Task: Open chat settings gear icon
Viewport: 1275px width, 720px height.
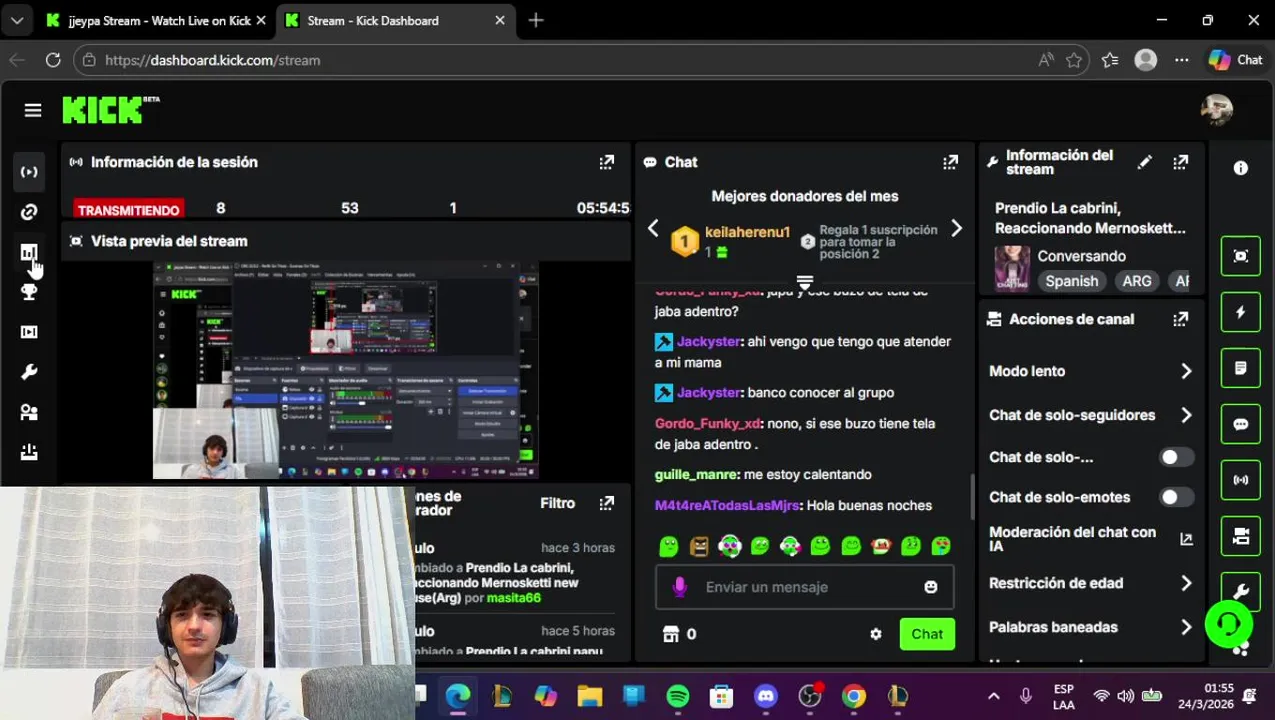Action: coord(876,634)
